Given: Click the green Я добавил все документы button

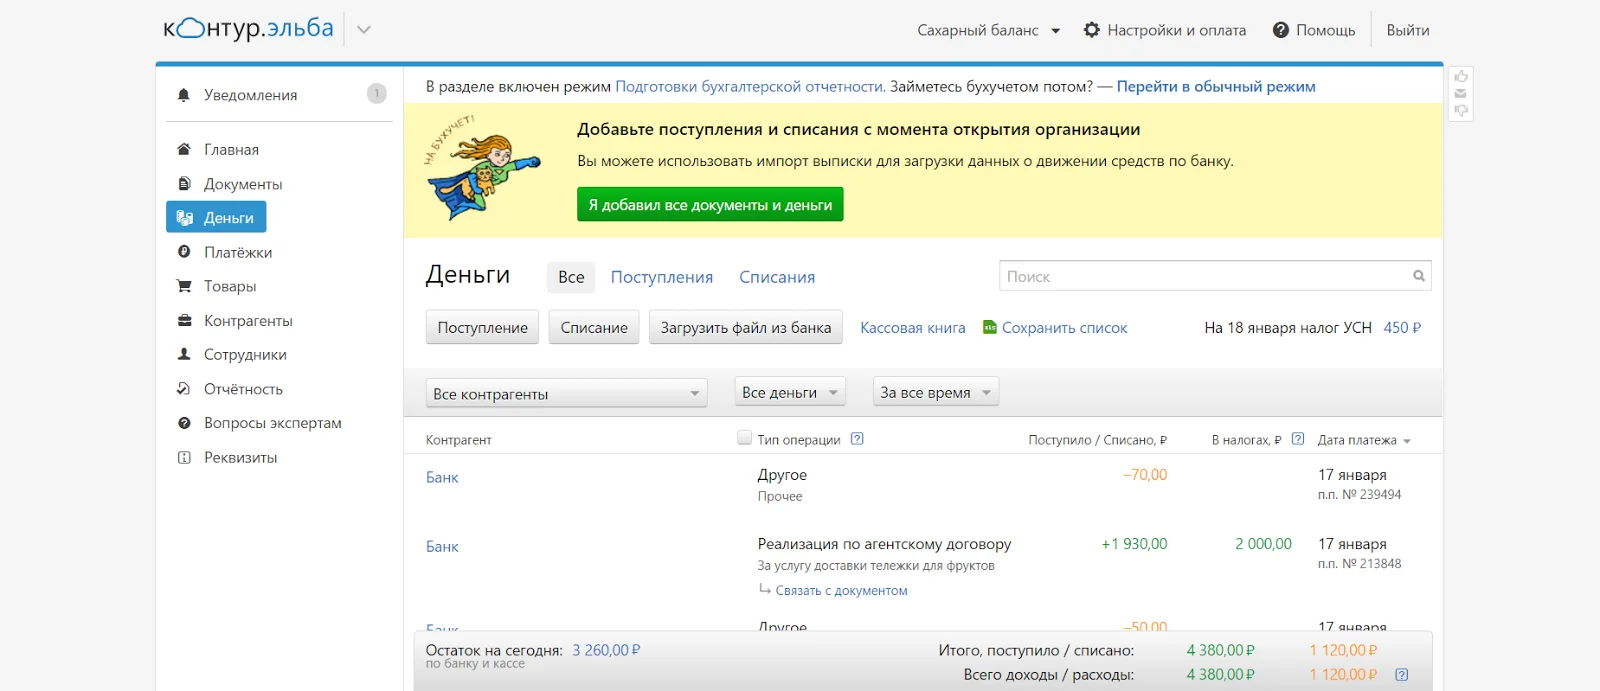Looking at the screenshot, I should [710, 204].
